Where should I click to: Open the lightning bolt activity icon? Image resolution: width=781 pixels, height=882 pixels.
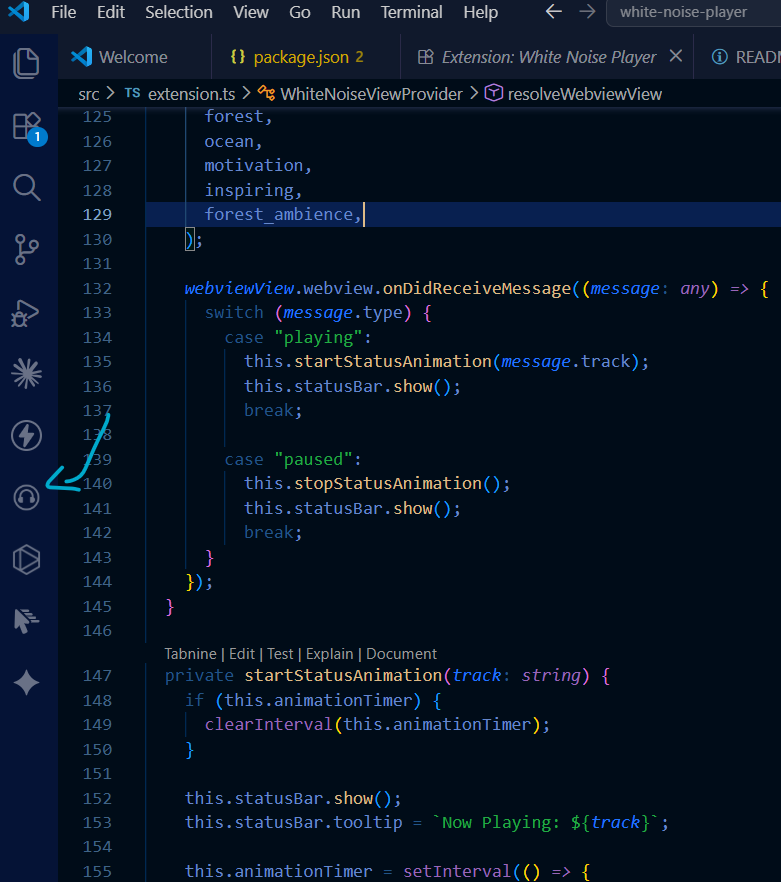pyautogui.click(x=26, y=435)
